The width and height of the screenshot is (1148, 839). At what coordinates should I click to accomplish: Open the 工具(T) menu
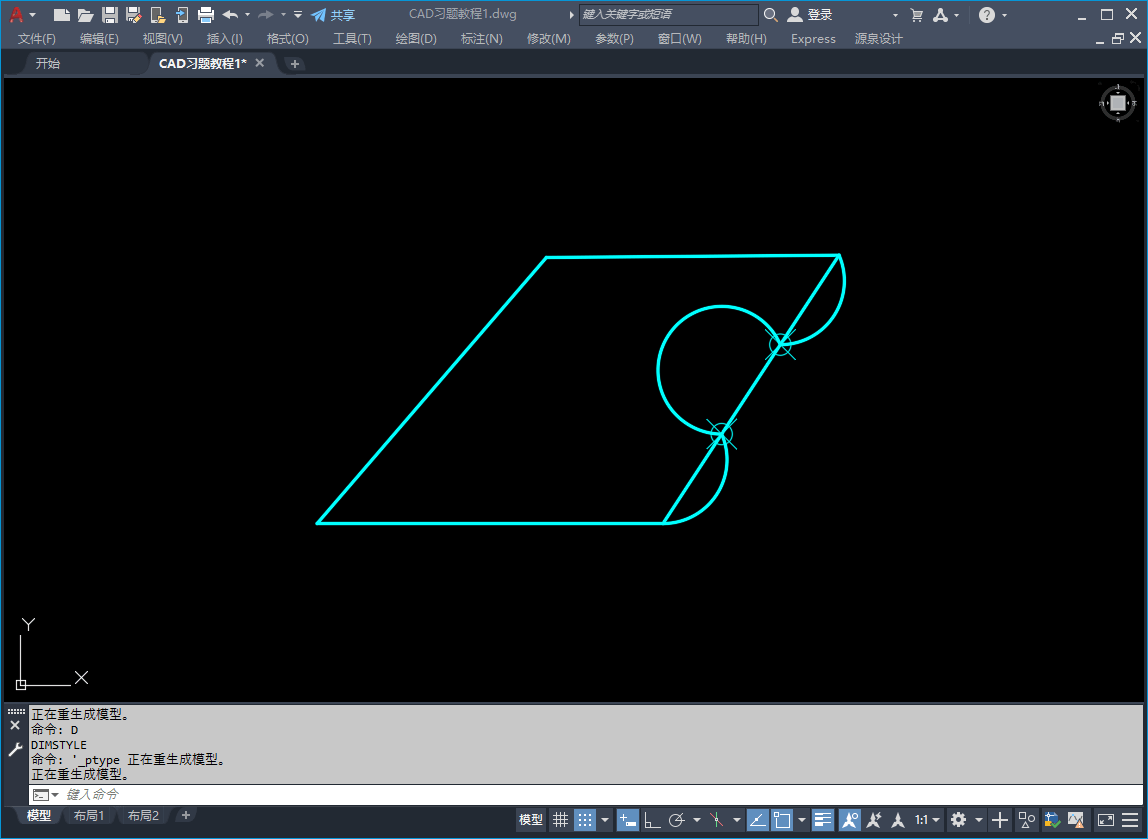pos(352,39)
